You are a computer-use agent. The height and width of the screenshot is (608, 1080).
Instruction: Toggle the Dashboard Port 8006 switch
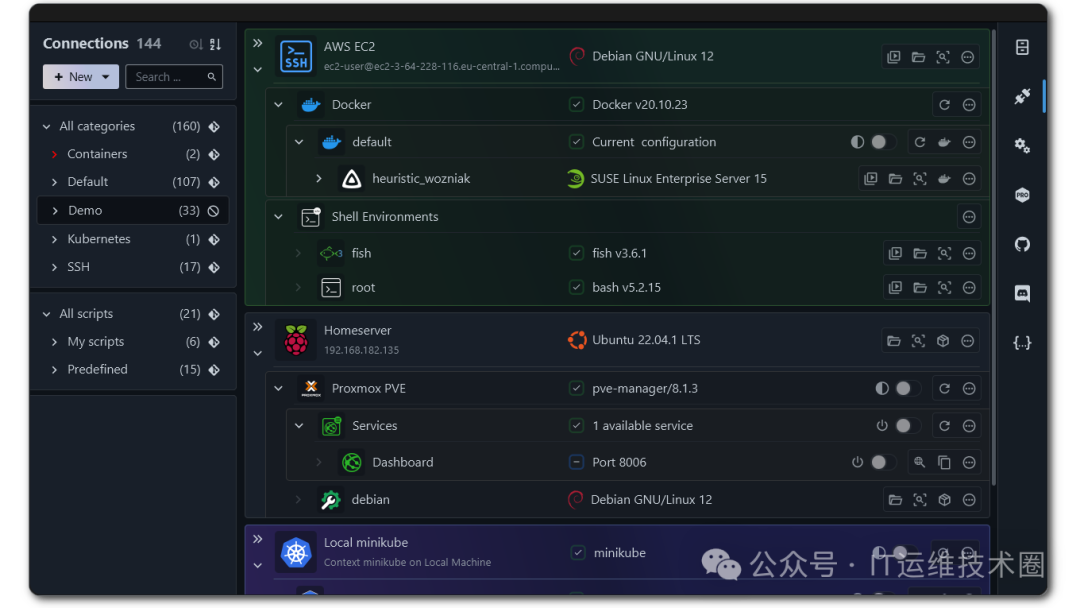tap(882, 463)
